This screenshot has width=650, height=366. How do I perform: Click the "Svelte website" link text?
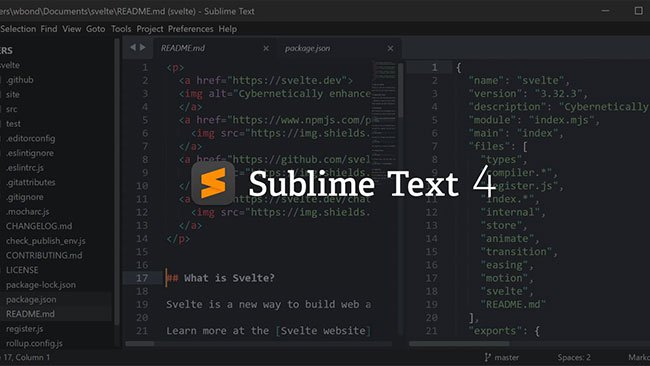(323, 331)
